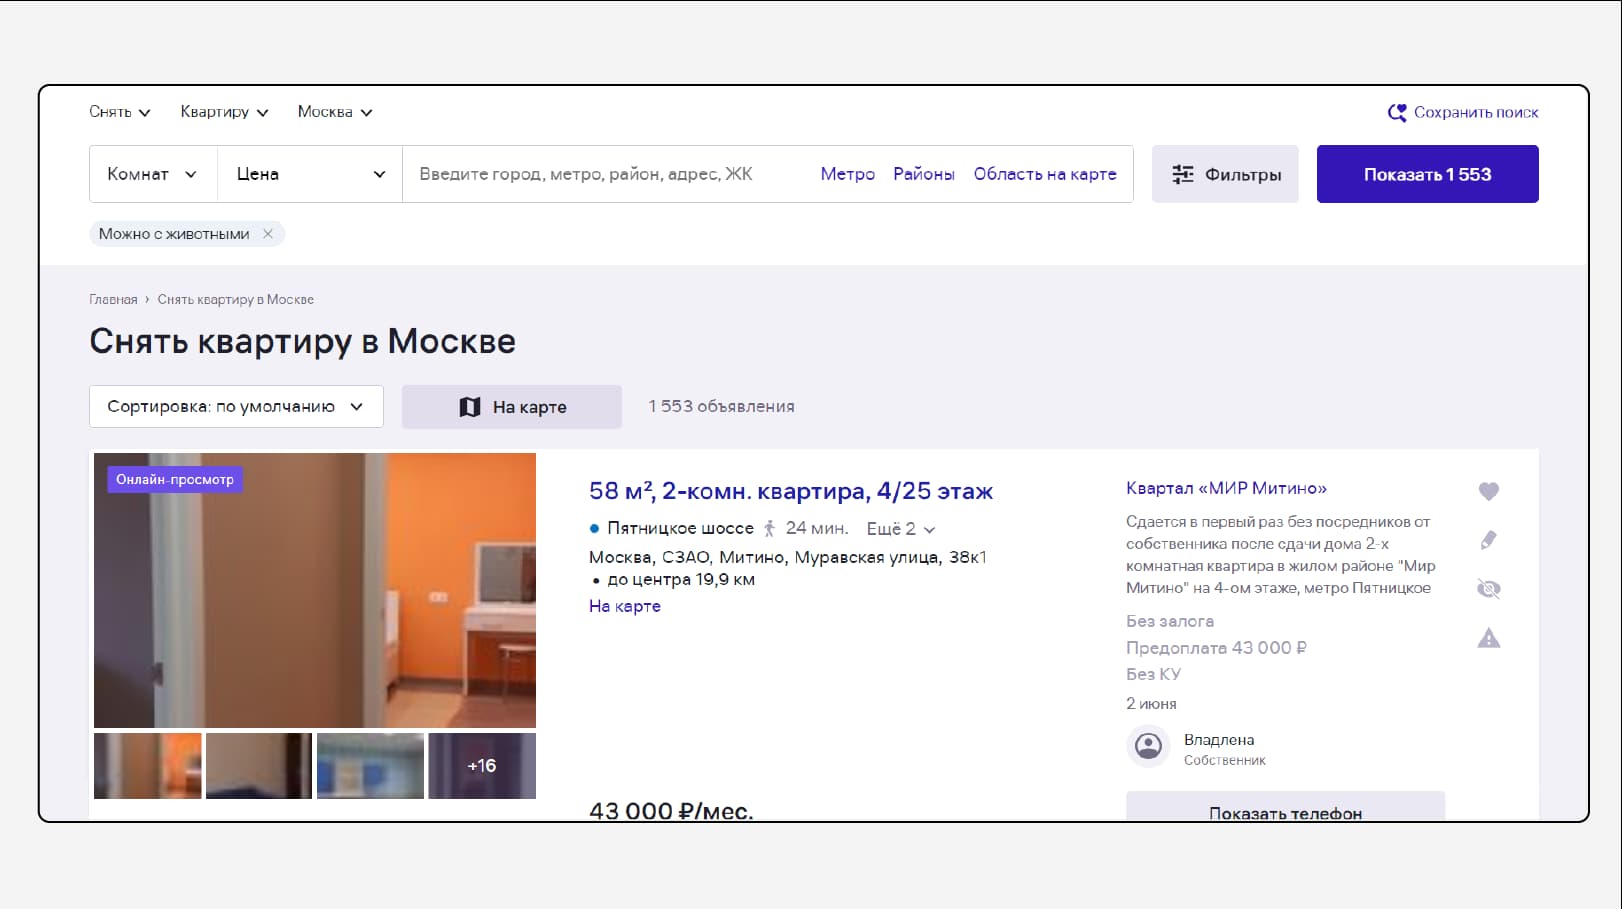Screen dimensions: 1622x909
Task: Click the Митино district link
Action: [751, 557]
